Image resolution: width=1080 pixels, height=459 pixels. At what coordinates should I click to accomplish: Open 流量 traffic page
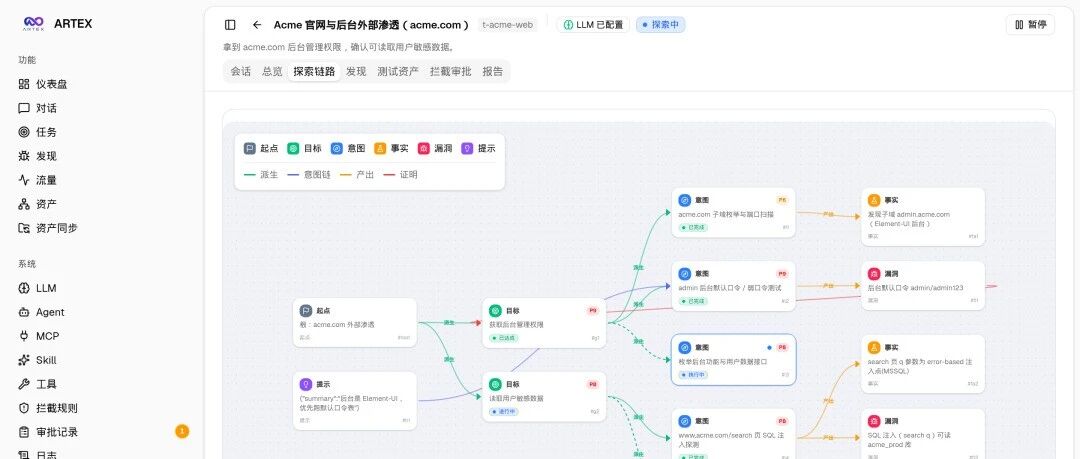pyautogui.click(x=37, y=180)
